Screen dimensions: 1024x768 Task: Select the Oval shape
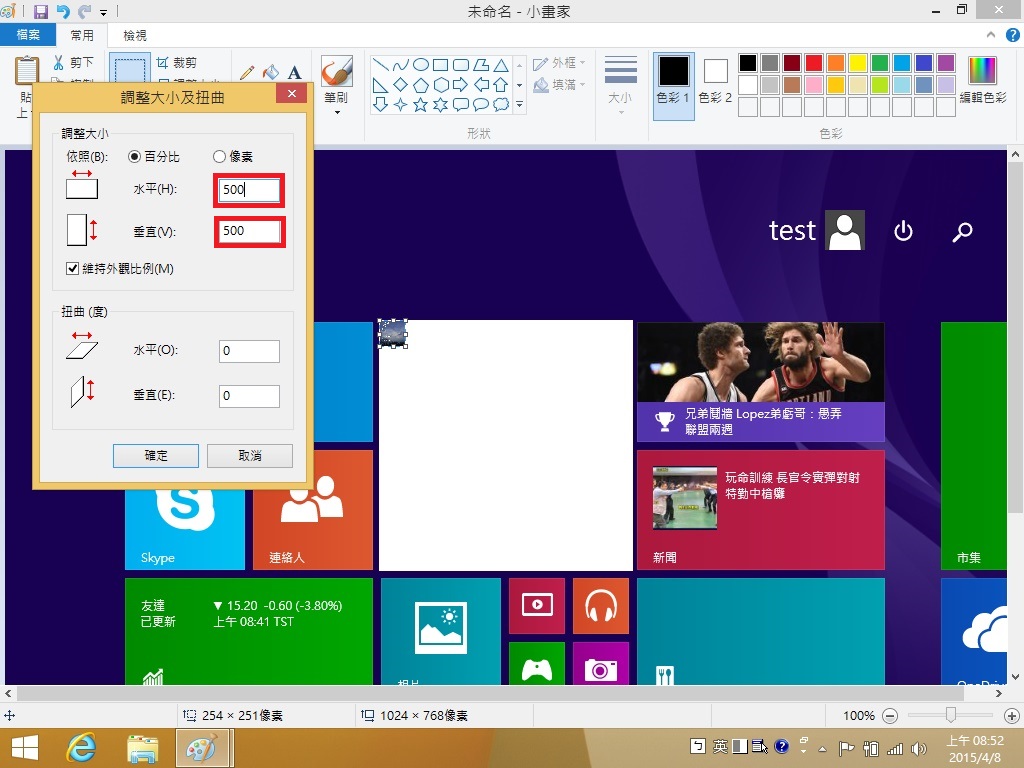[421, 65]
